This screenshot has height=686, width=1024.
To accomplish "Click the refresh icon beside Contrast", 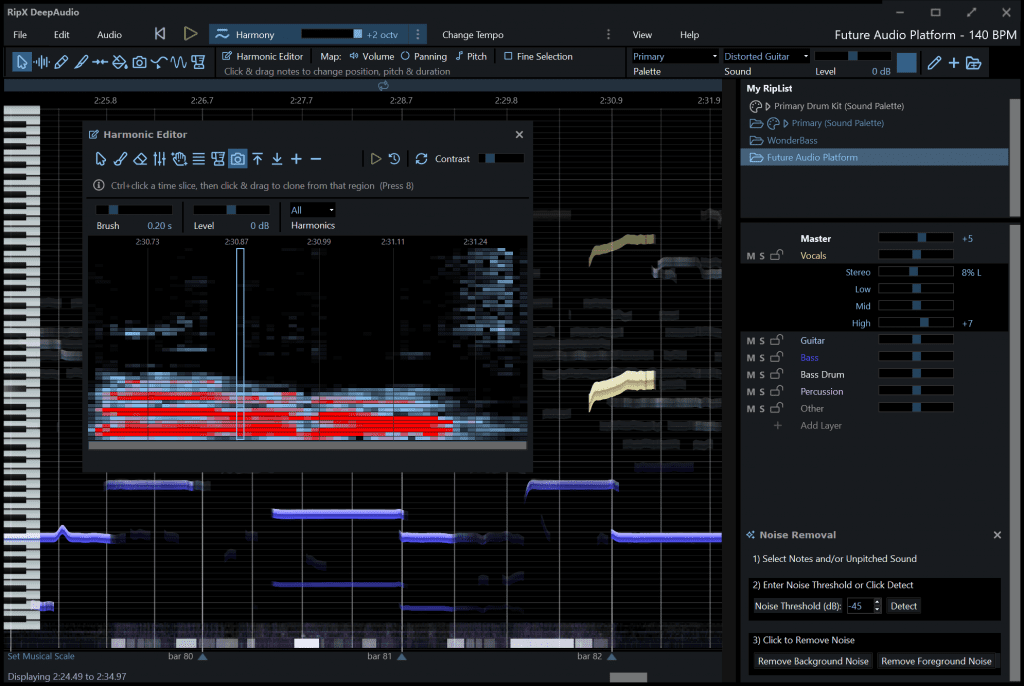I will point(421,159).
